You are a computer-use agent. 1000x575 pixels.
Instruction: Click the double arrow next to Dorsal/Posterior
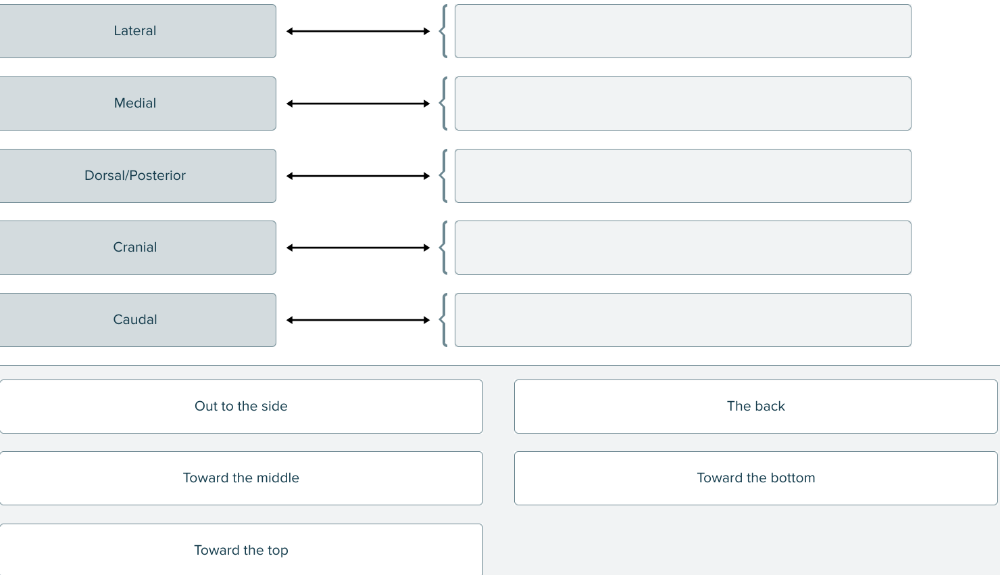(358, 176)
